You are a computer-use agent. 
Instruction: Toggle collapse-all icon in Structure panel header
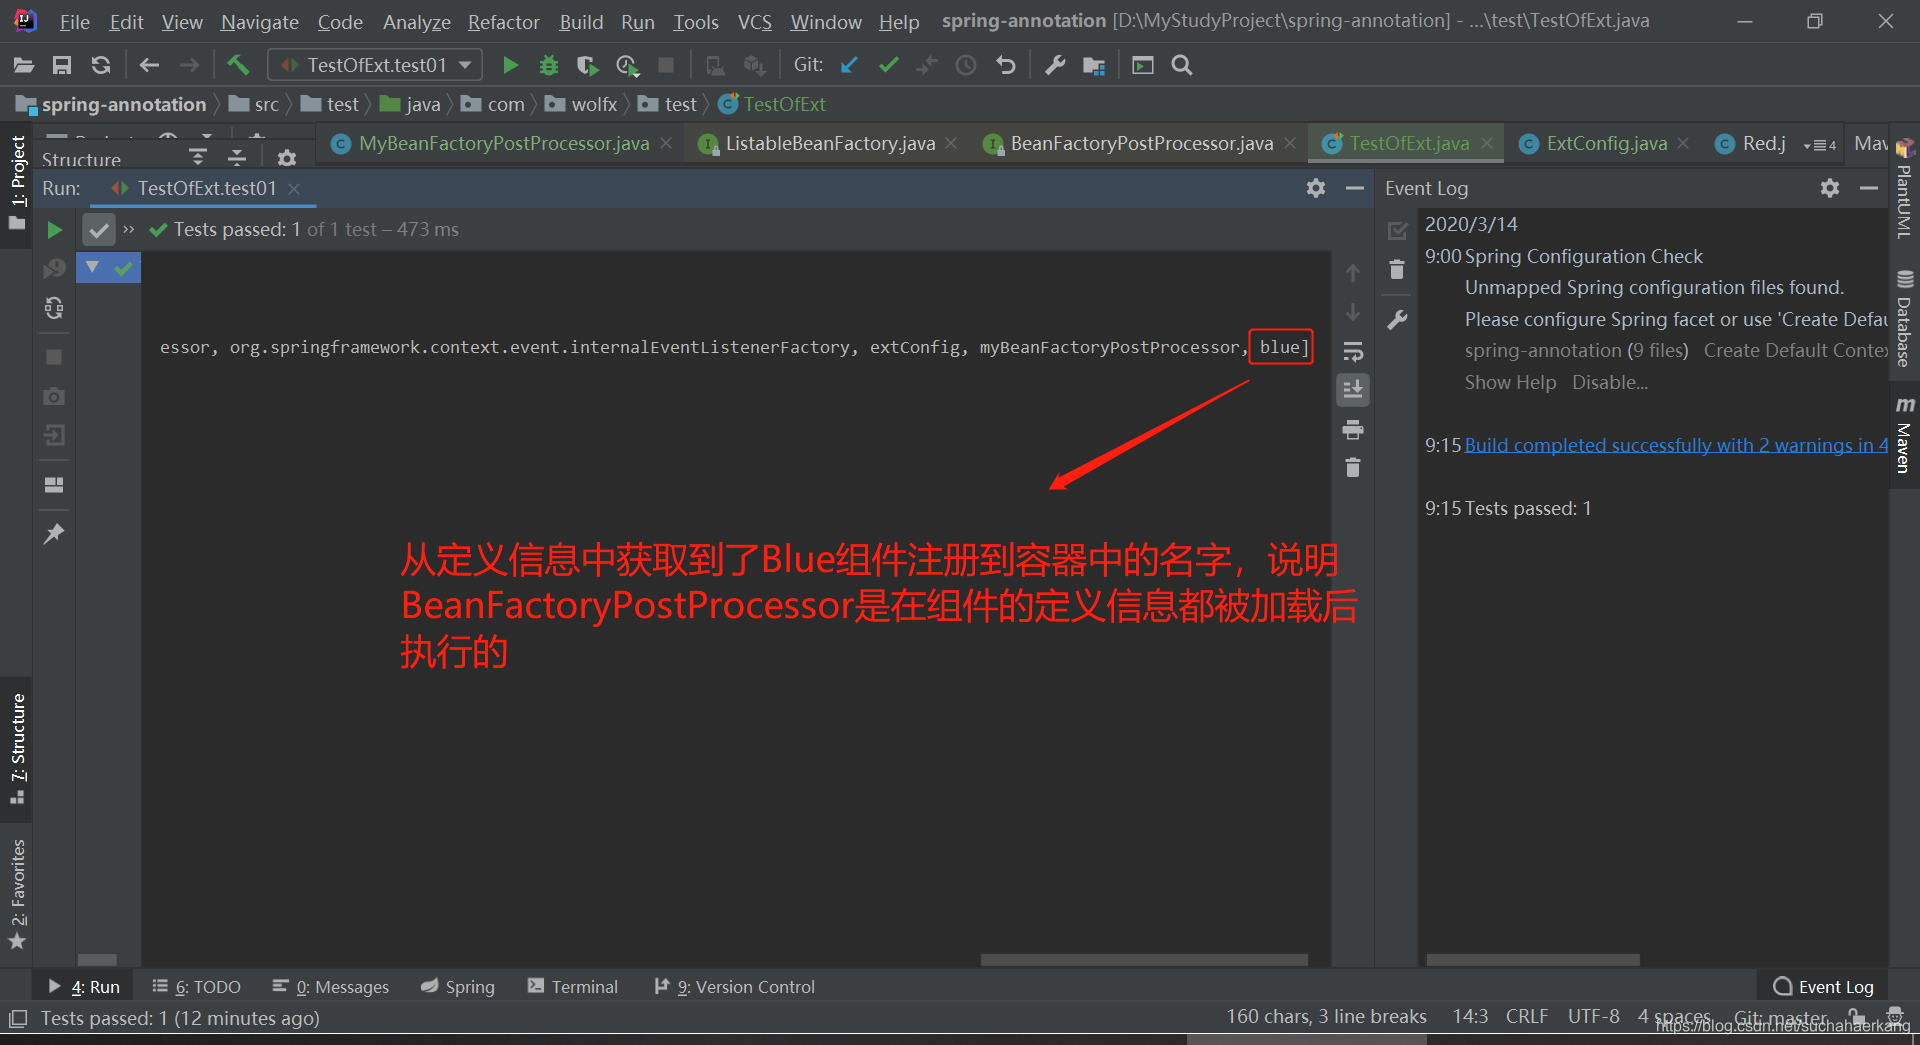pyautogui.click(x=237, y=157)
